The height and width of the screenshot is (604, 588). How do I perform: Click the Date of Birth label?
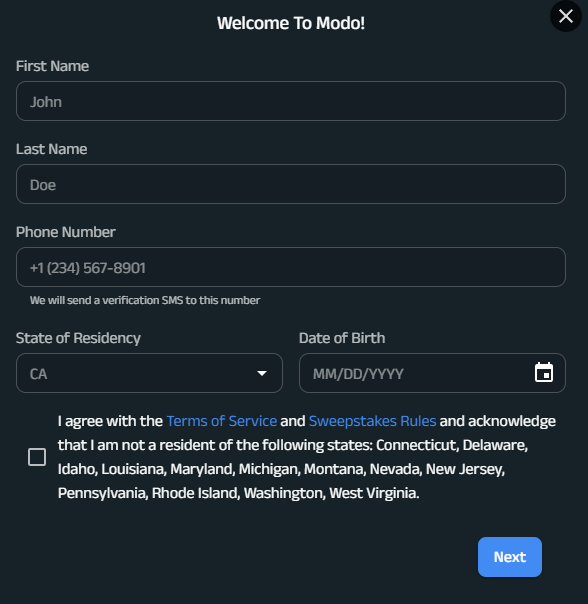[342, 338]
